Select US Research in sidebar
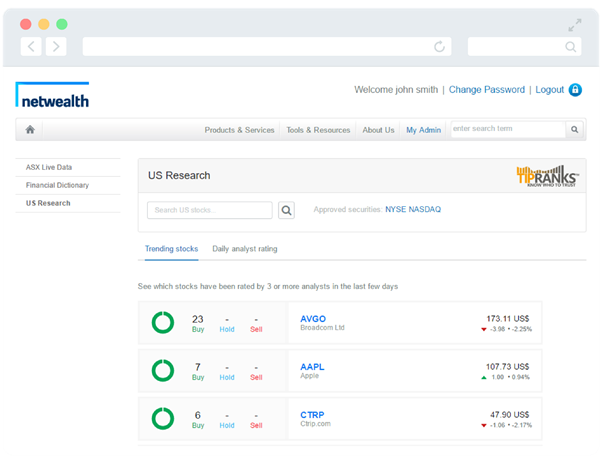 click(48, 203)
